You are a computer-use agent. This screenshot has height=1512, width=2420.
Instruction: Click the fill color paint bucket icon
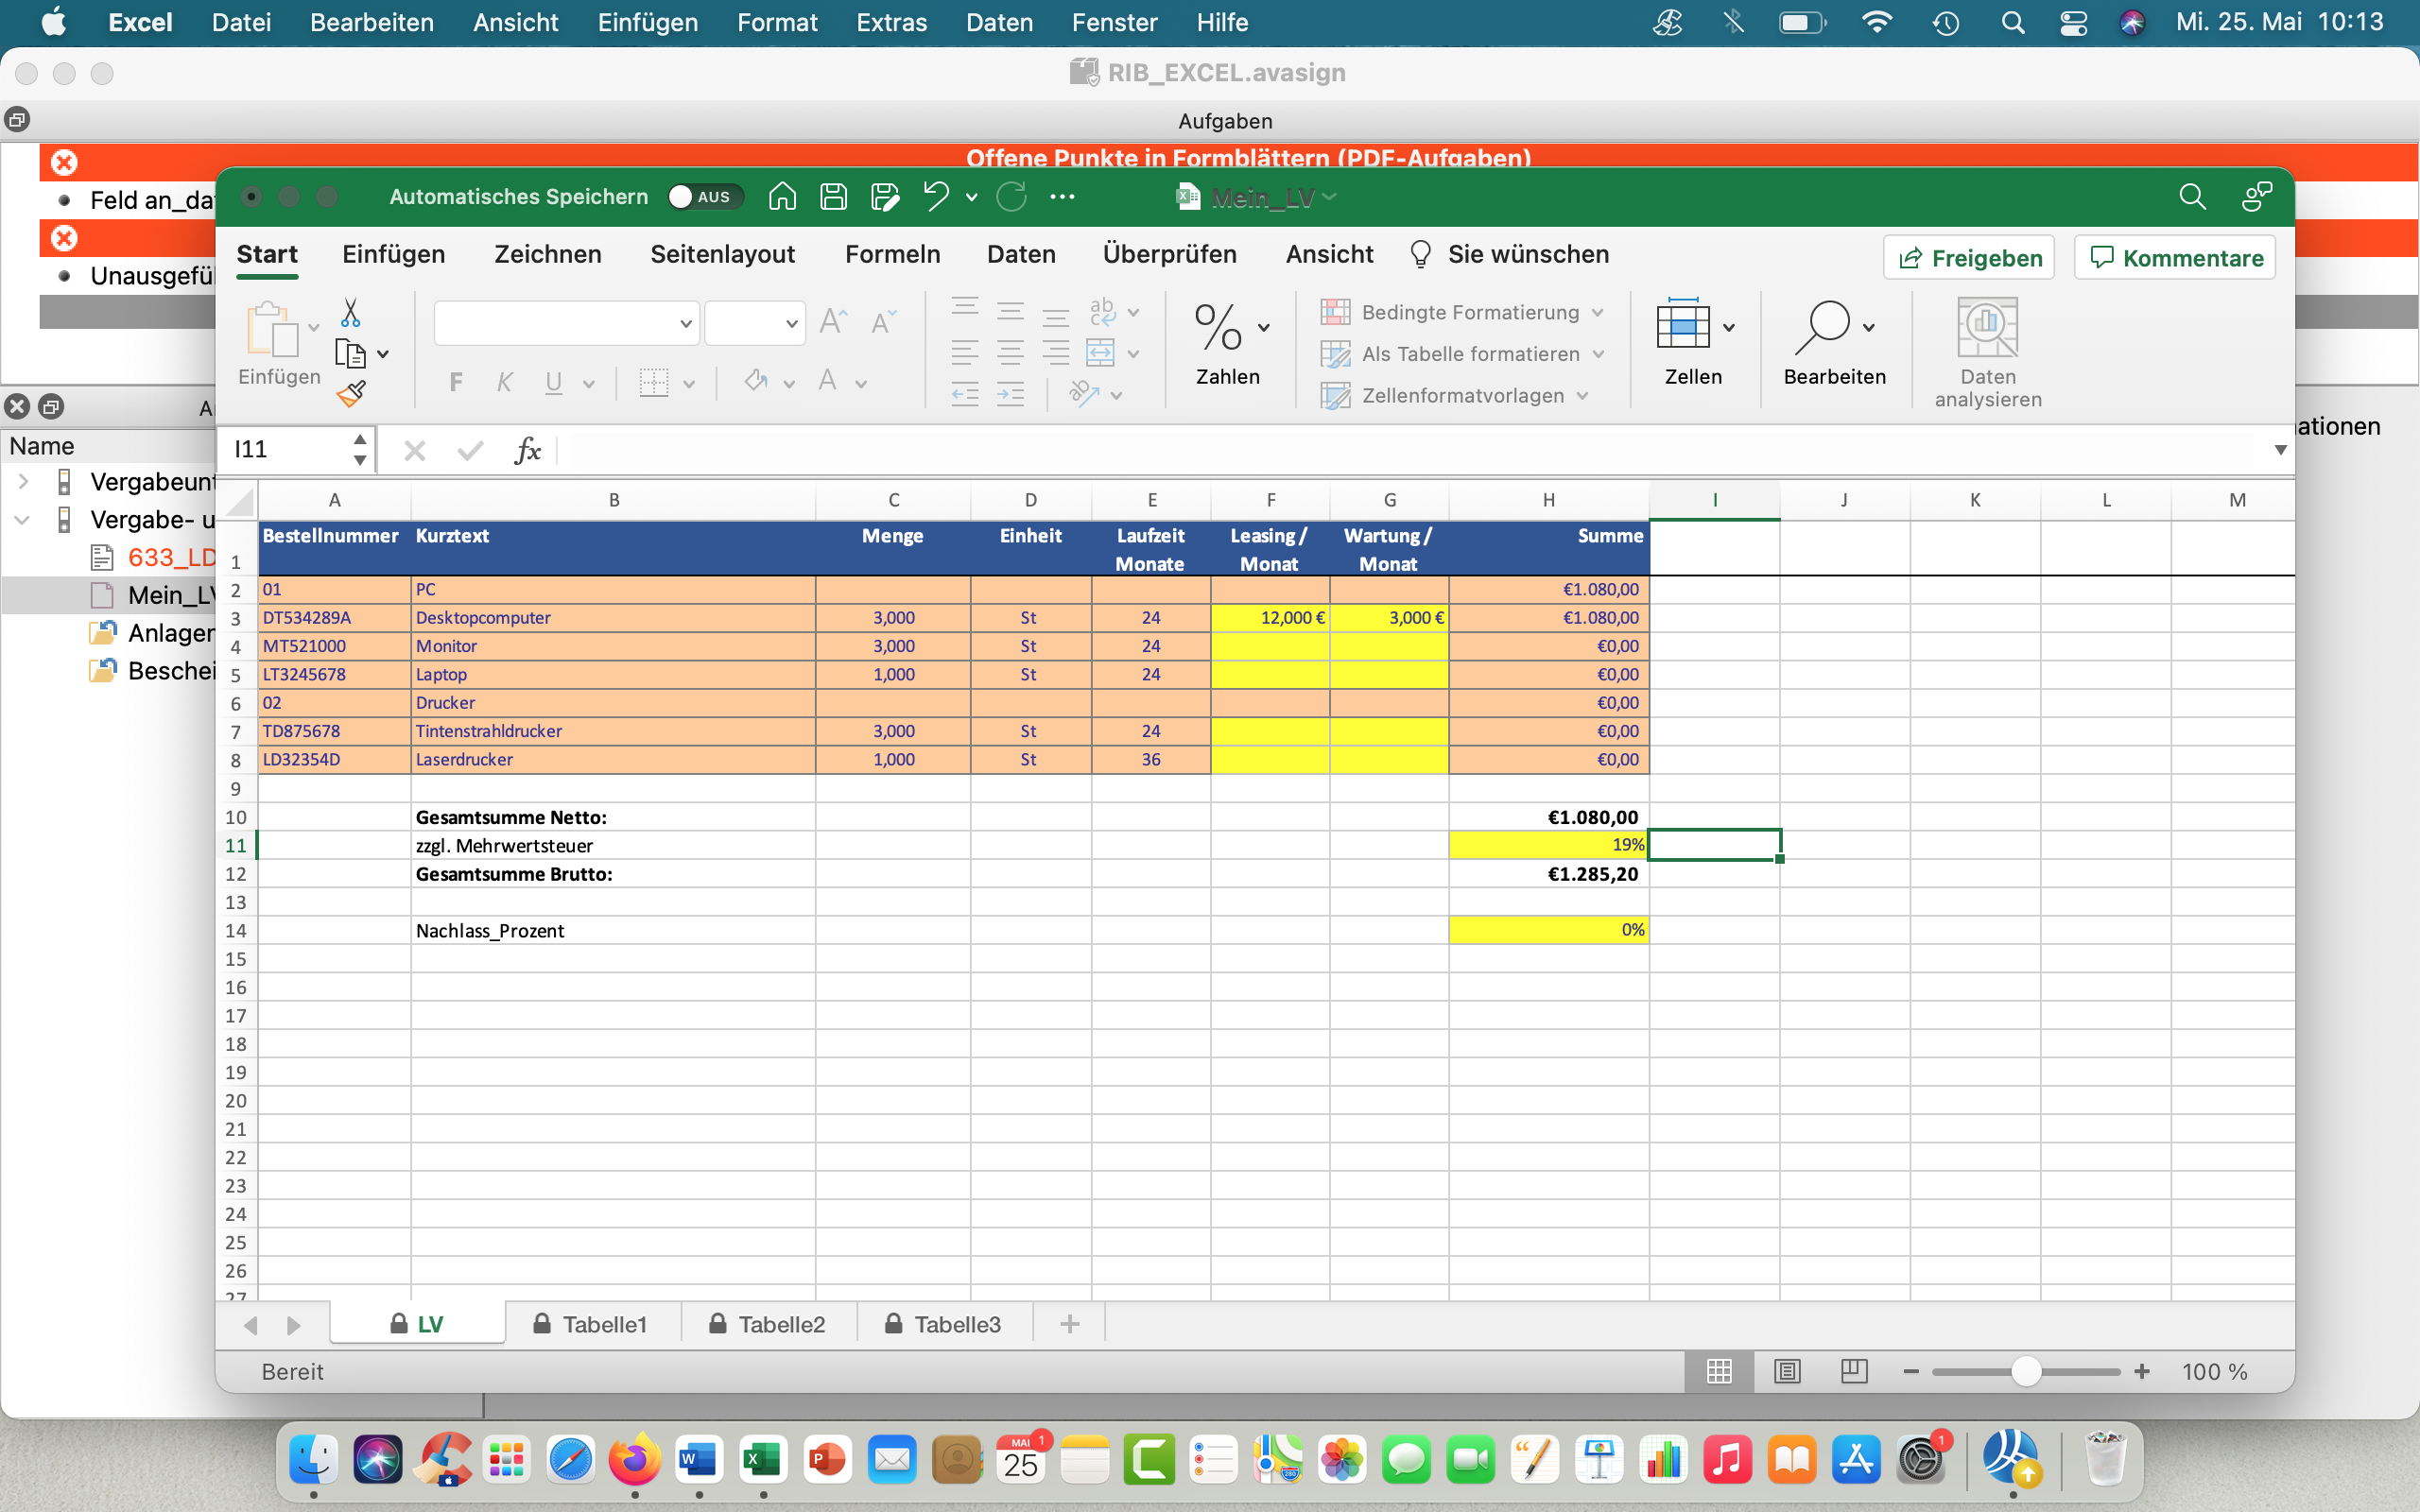click(x=756, y=382)
